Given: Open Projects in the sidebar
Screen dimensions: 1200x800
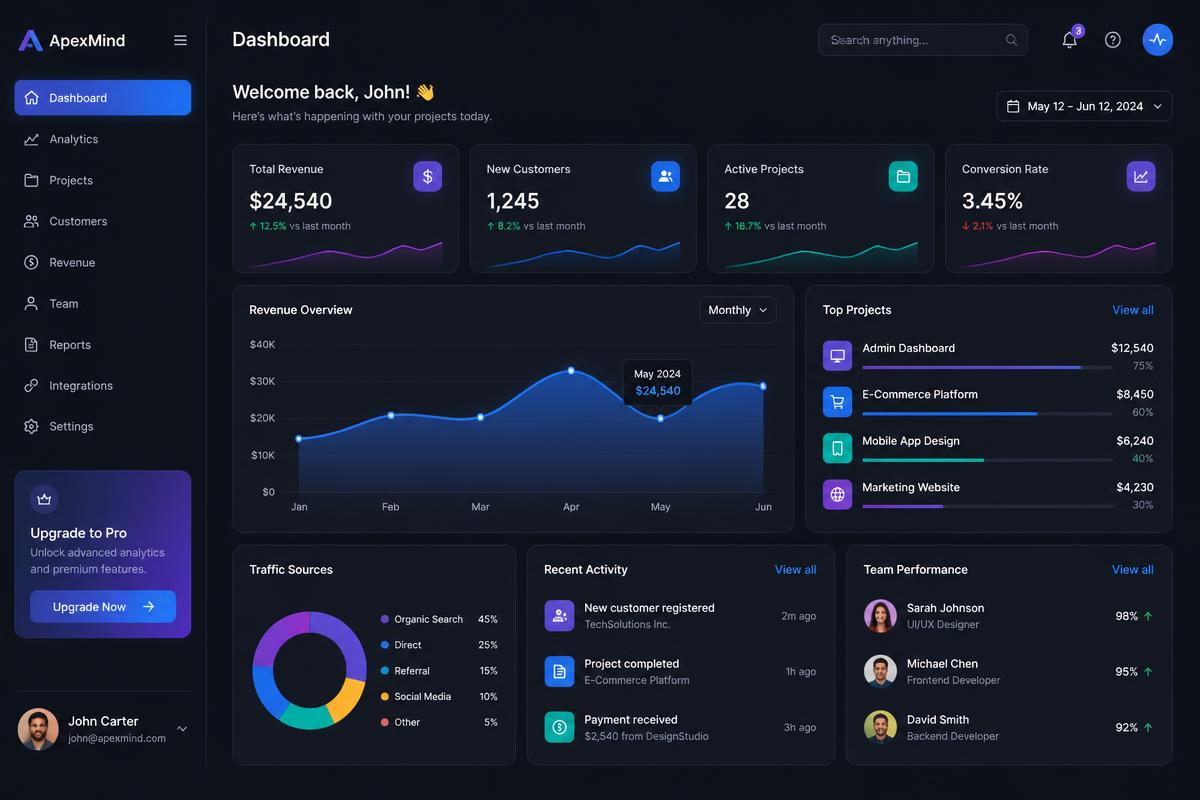Looking at the screenshot, I should [102, 180].
